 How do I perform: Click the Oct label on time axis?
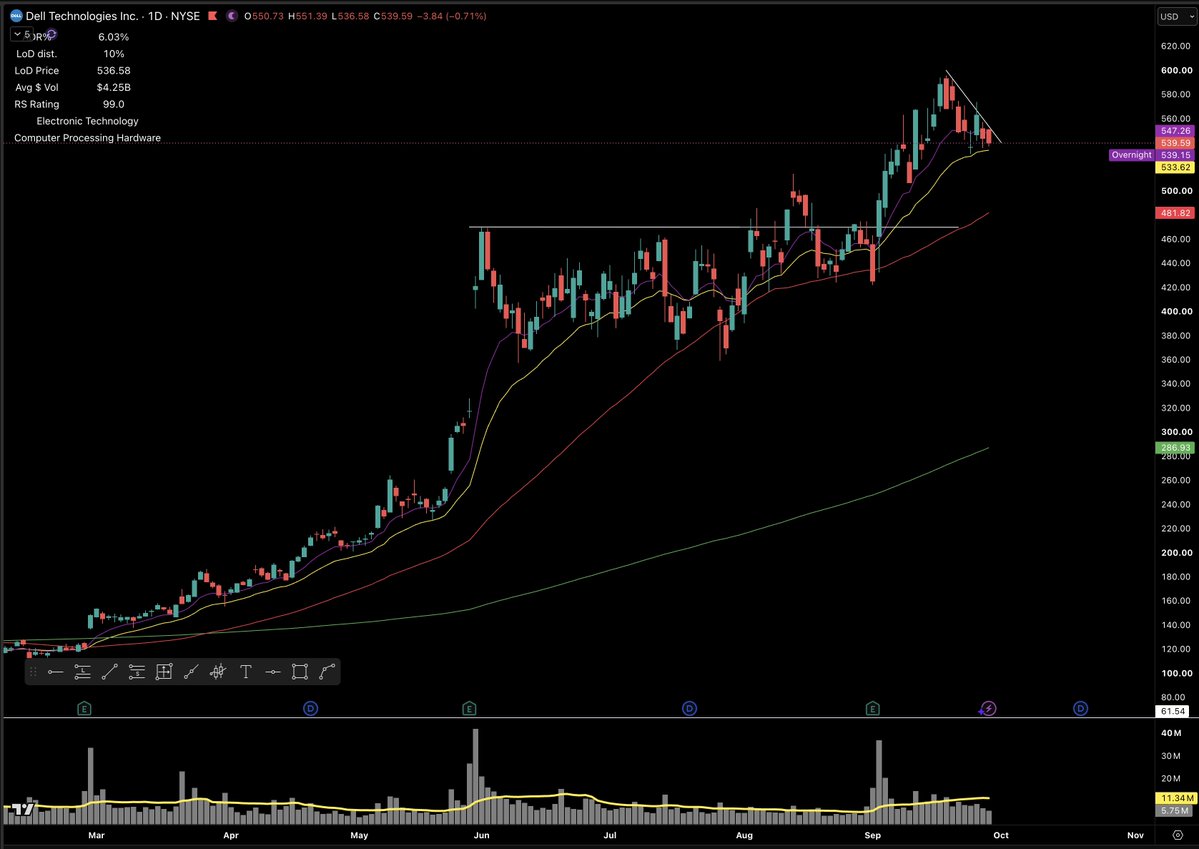pyautogui.click(x=1000, y=835)
